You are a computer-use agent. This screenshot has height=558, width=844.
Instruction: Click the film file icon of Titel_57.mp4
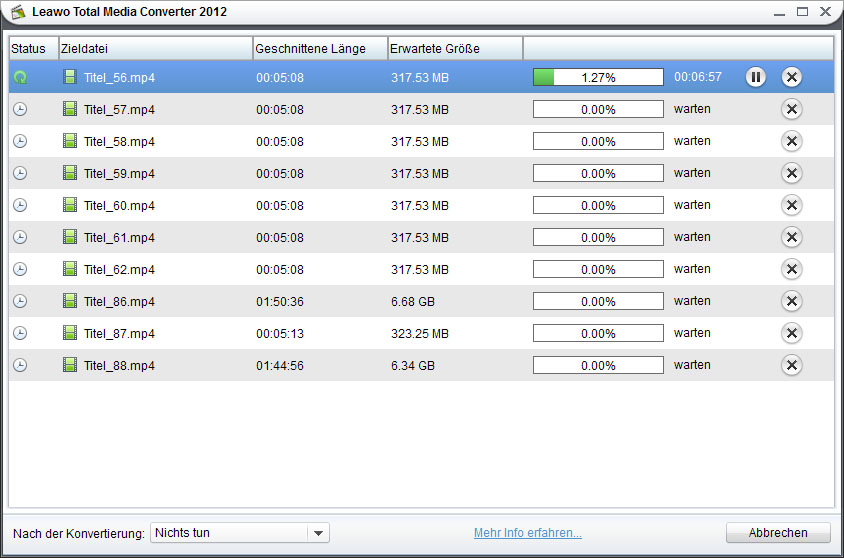[x=69, y=109]
